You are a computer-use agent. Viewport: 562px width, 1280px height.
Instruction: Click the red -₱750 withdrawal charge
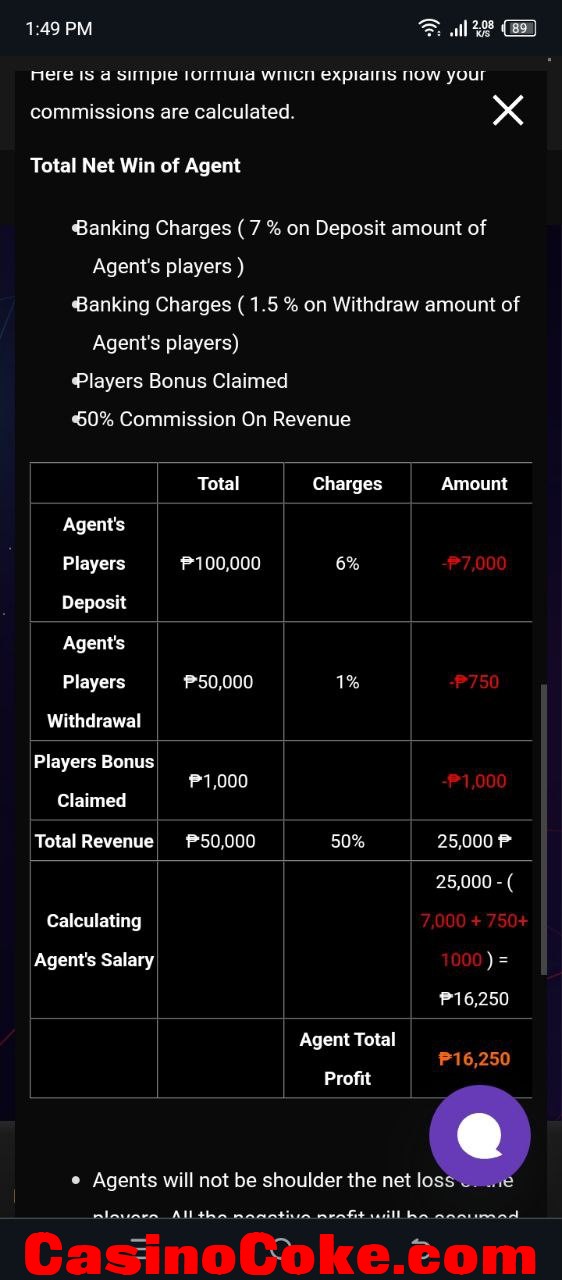474,682
